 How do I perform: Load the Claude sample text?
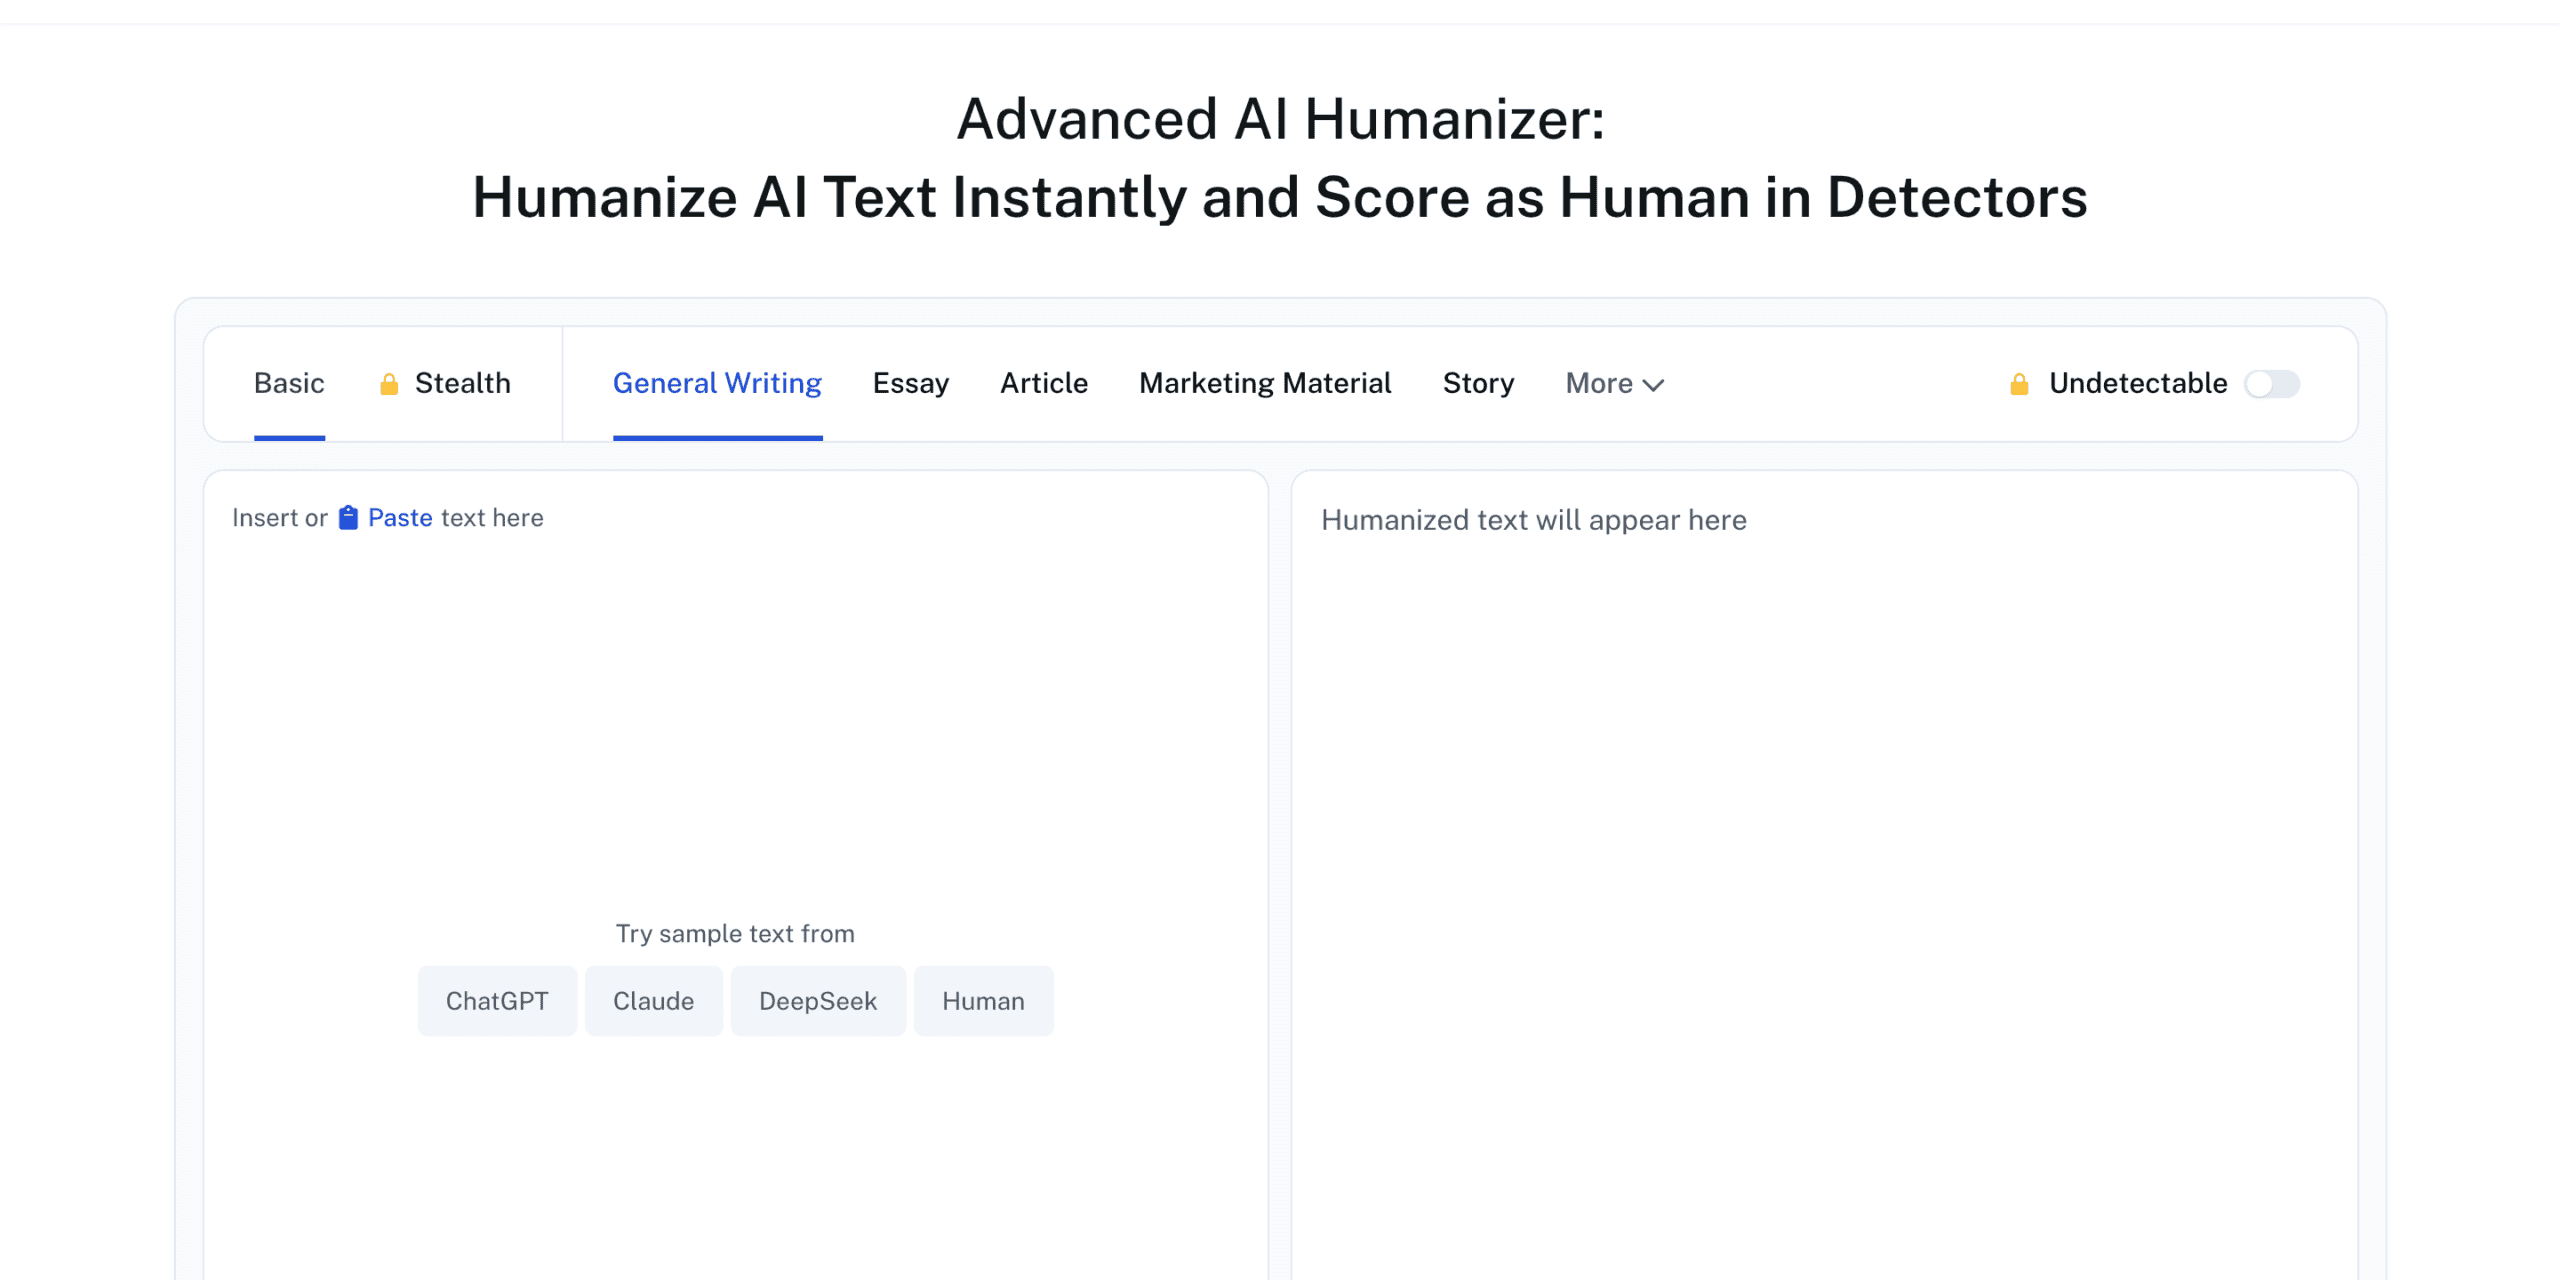653,1000
